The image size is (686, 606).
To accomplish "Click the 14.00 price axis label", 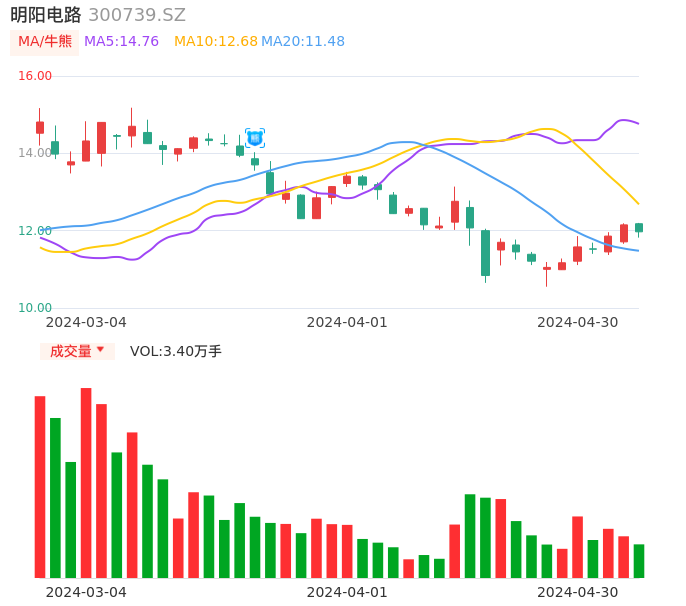I will (36, 153).
